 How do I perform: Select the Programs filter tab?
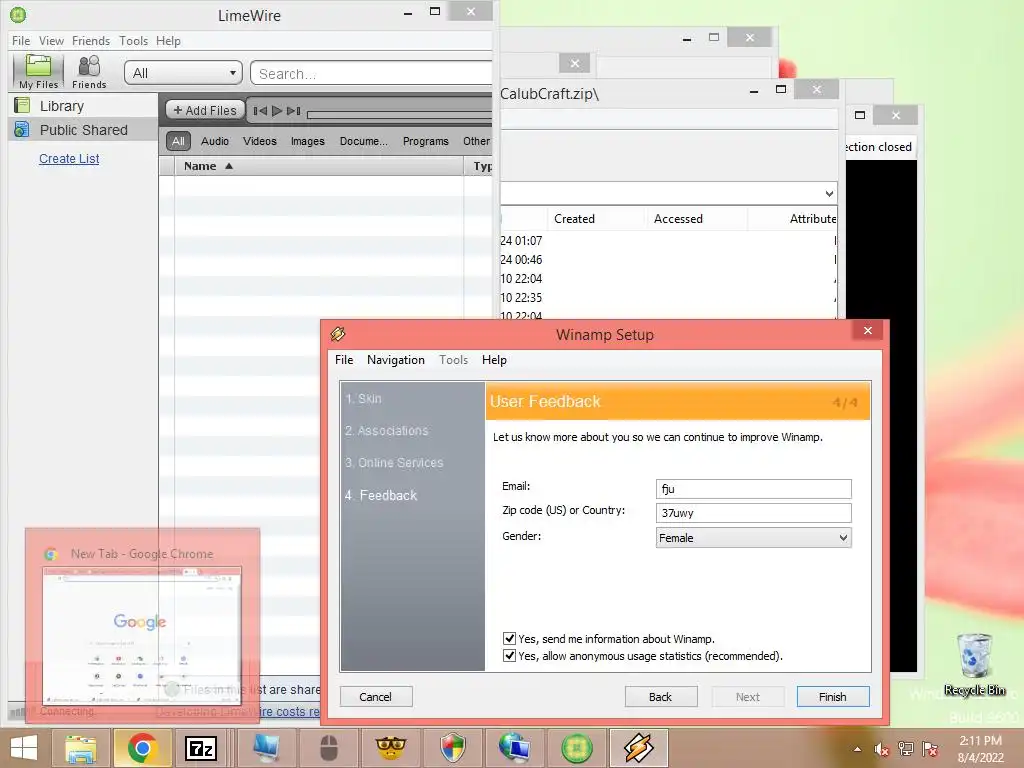(426, 141)
